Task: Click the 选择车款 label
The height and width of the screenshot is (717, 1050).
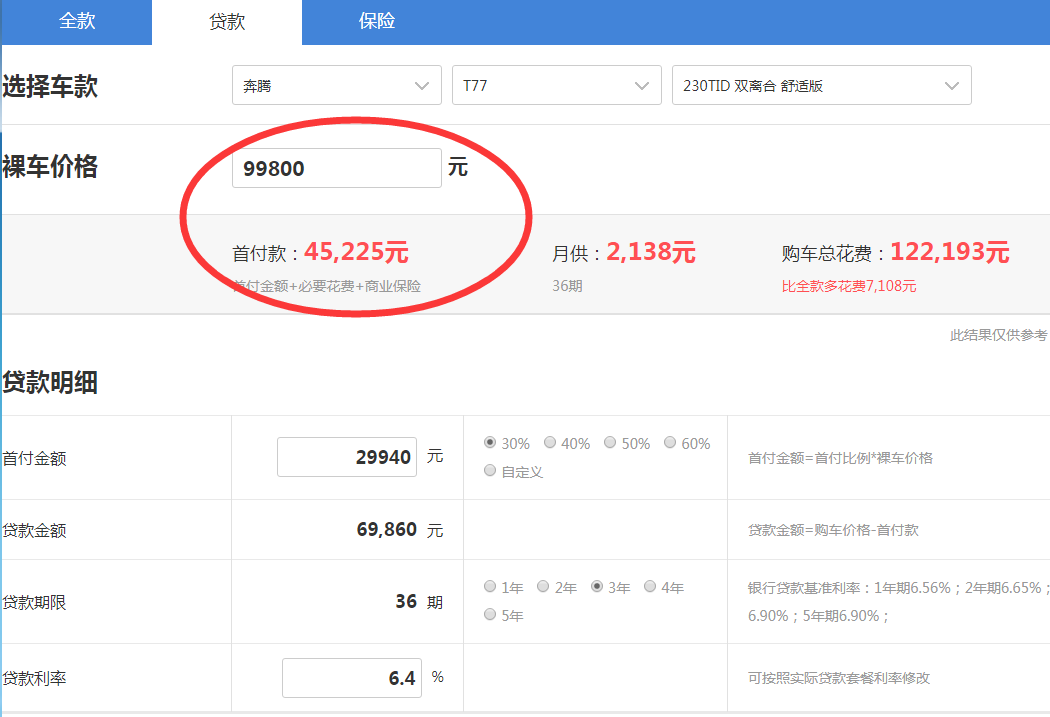Action: pyautogui.click(x=50, y=86)
